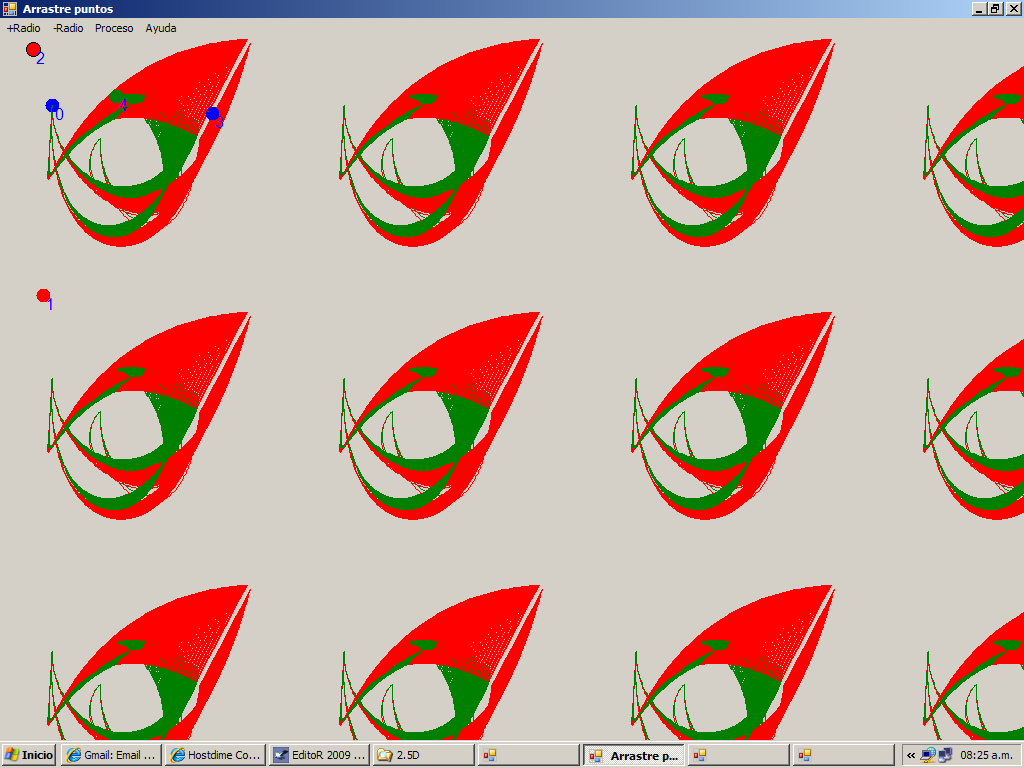This screenshot has height=768, width=1024.
Task: Open the Proceso menu
Action: point(114,28)
